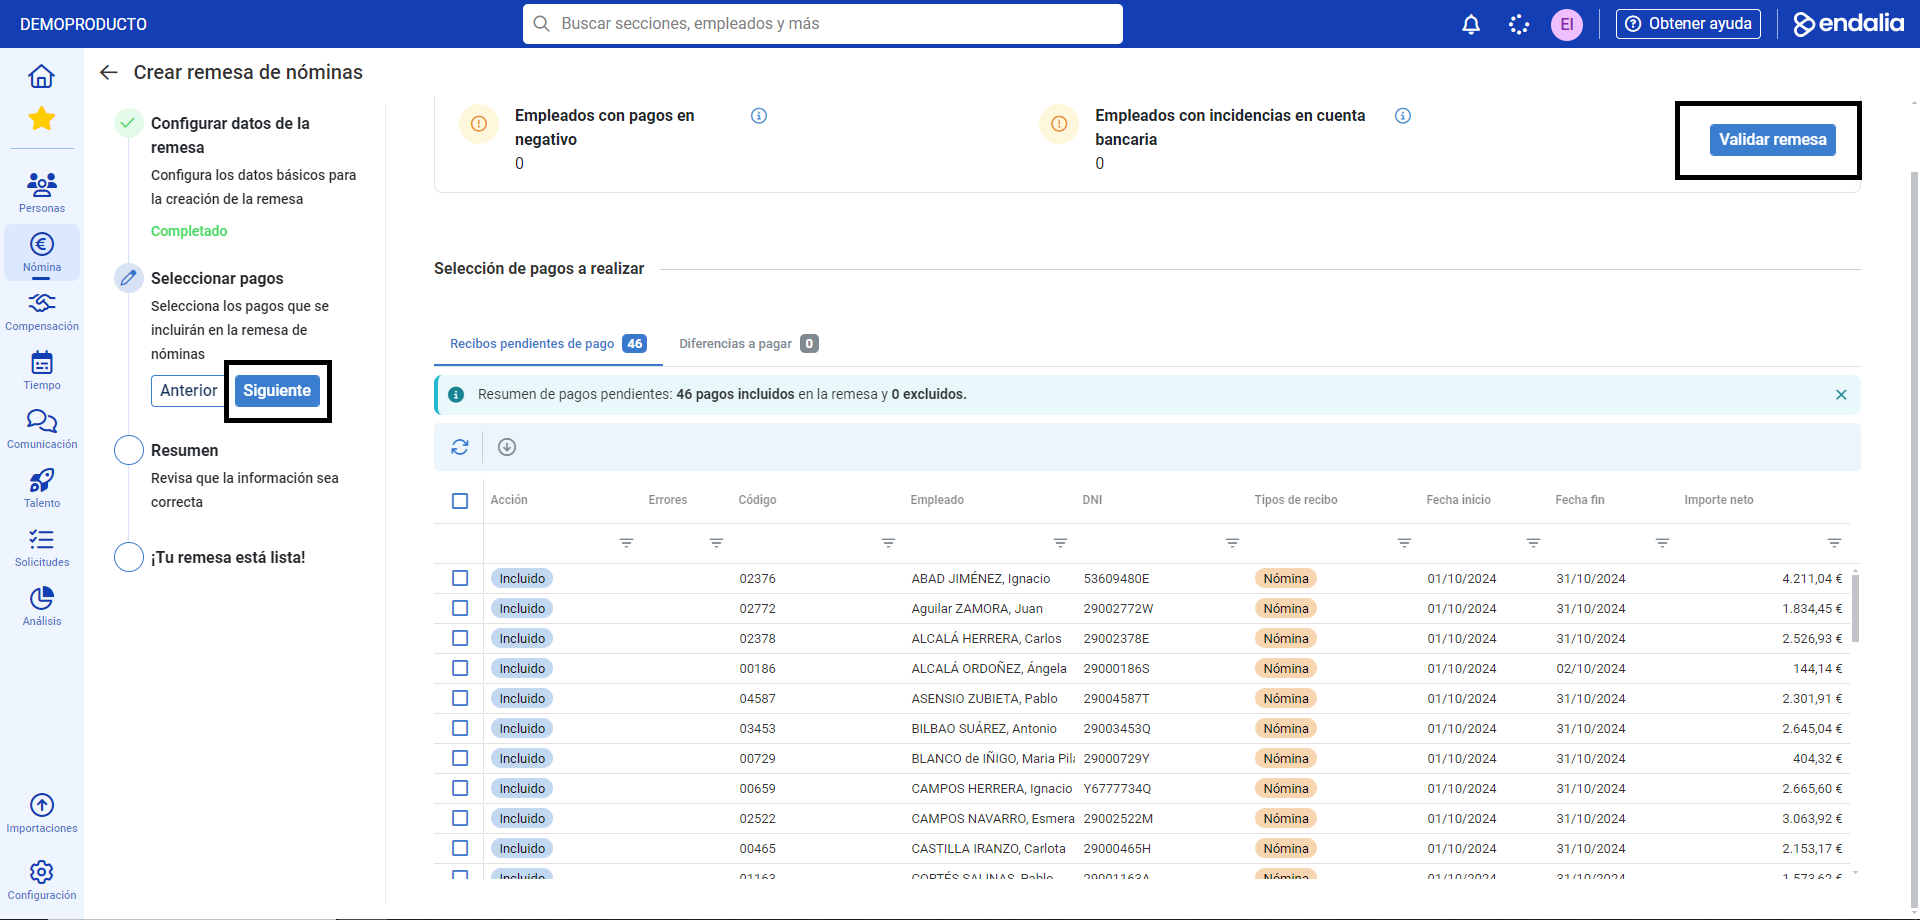Screen dimensions: 1920x920
Task: Check the row for Aguilar ZAMORA, Juan
Action: [460, 608]
